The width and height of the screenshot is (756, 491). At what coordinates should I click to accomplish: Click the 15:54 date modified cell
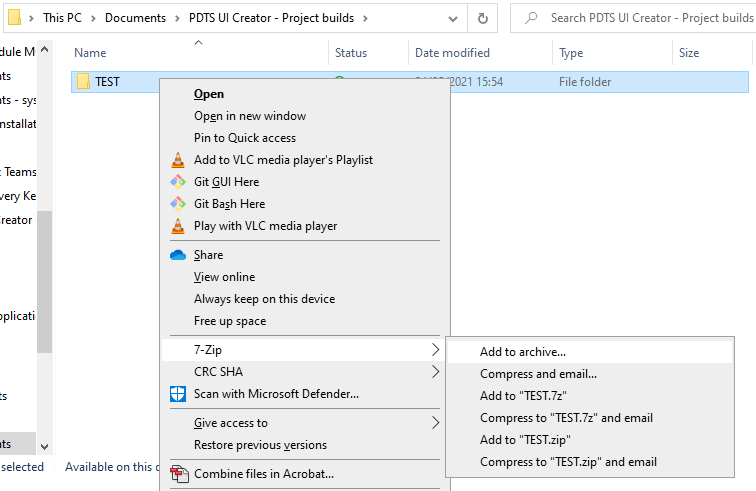pos(476,82)
